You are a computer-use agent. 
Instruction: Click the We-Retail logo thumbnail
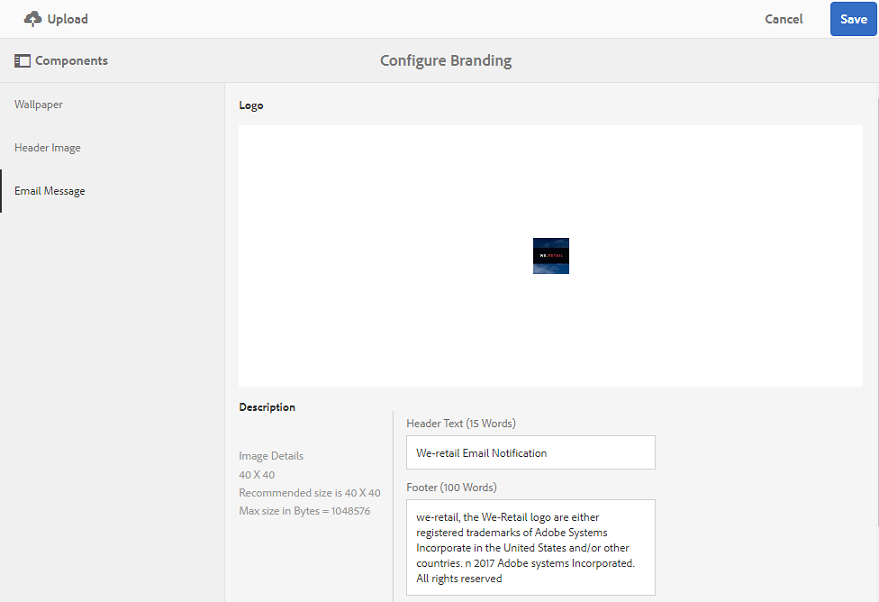click(x=550, y=256)
